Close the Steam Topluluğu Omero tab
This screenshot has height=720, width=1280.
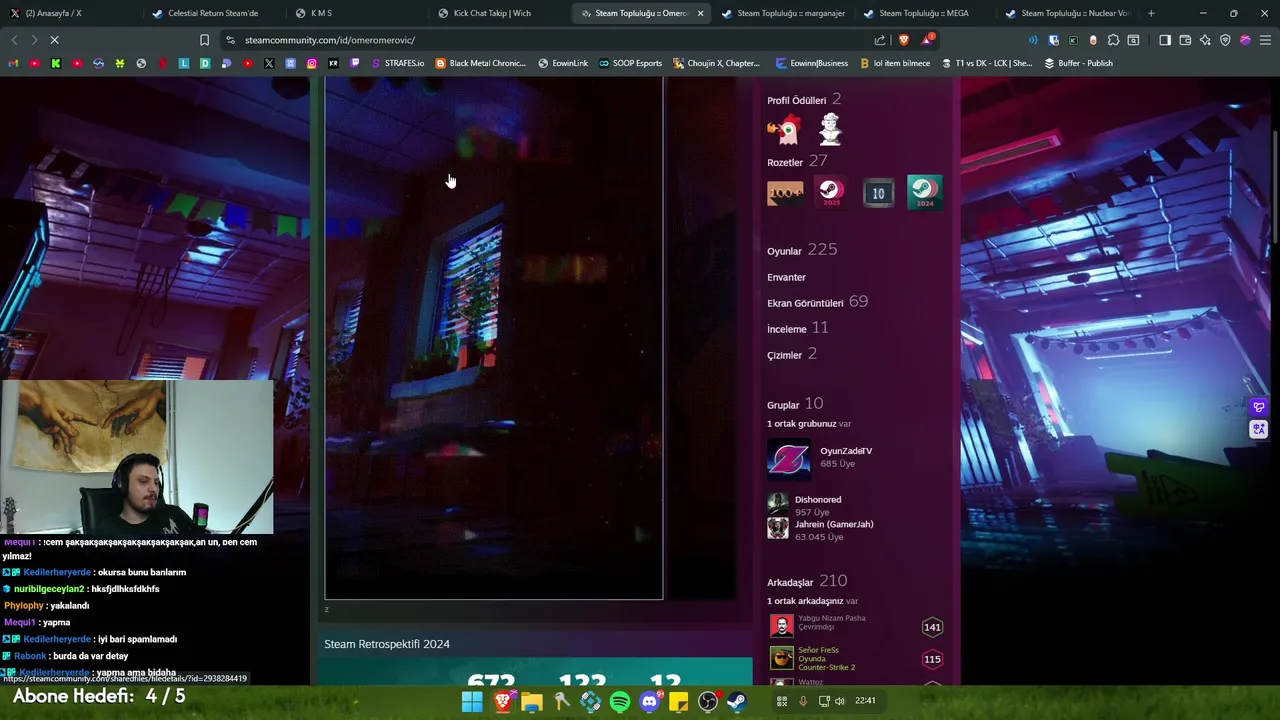(x=700, y=13)
